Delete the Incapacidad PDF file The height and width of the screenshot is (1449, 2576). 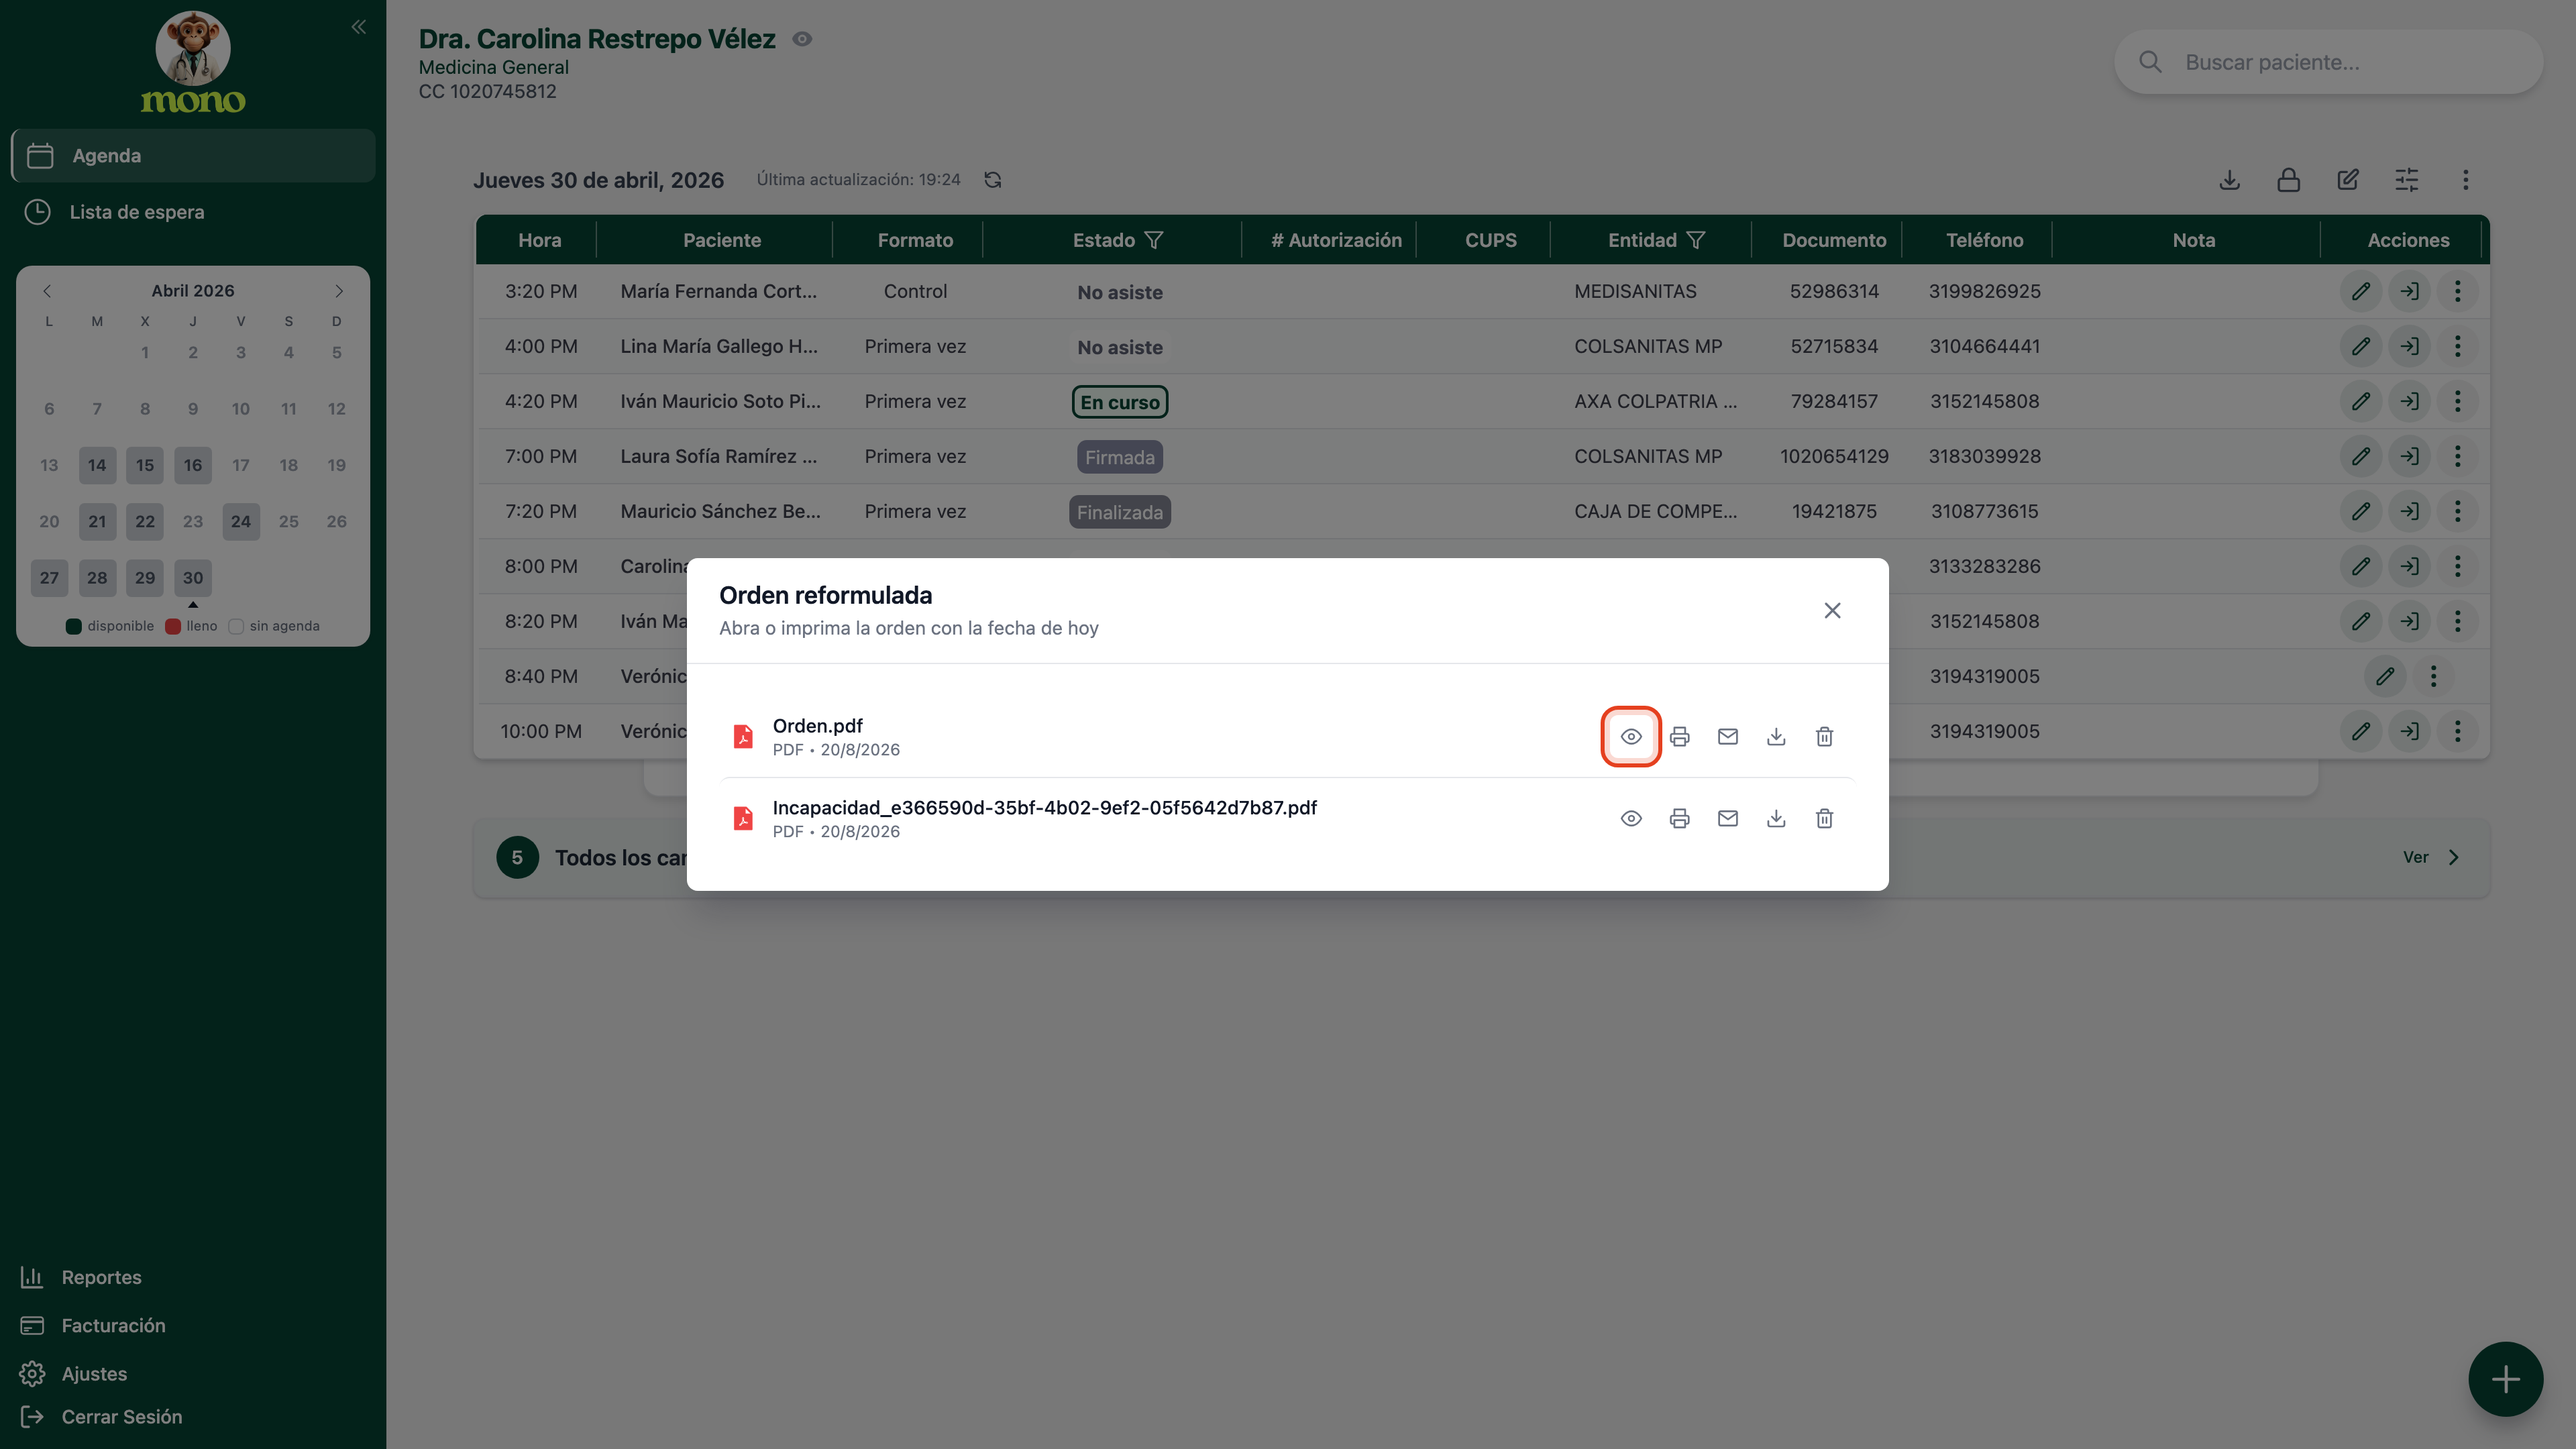(x=1824, y=819)
